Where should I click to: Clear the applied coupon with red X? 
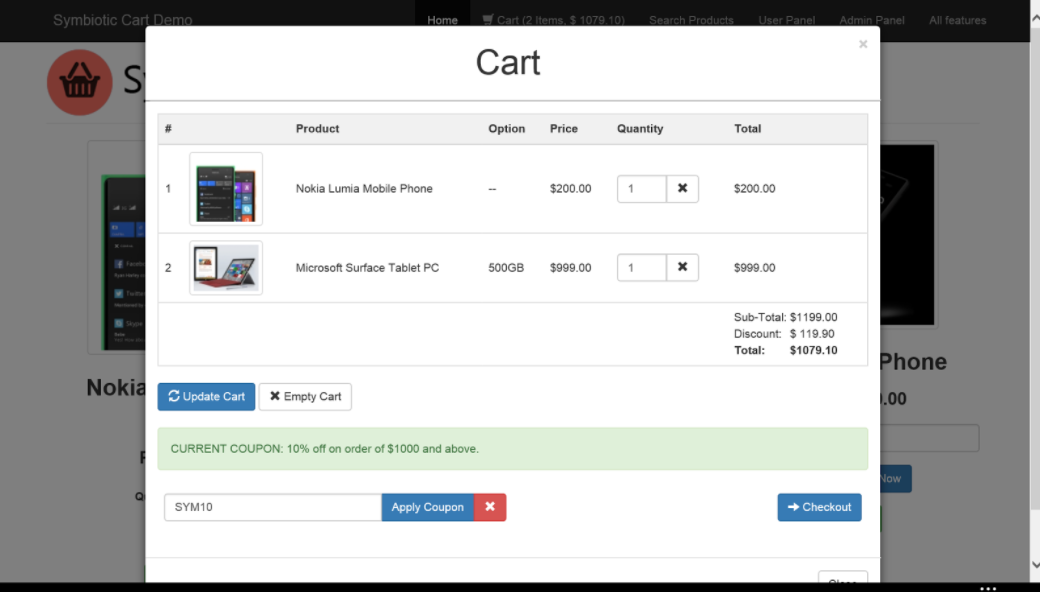point(489,507)
